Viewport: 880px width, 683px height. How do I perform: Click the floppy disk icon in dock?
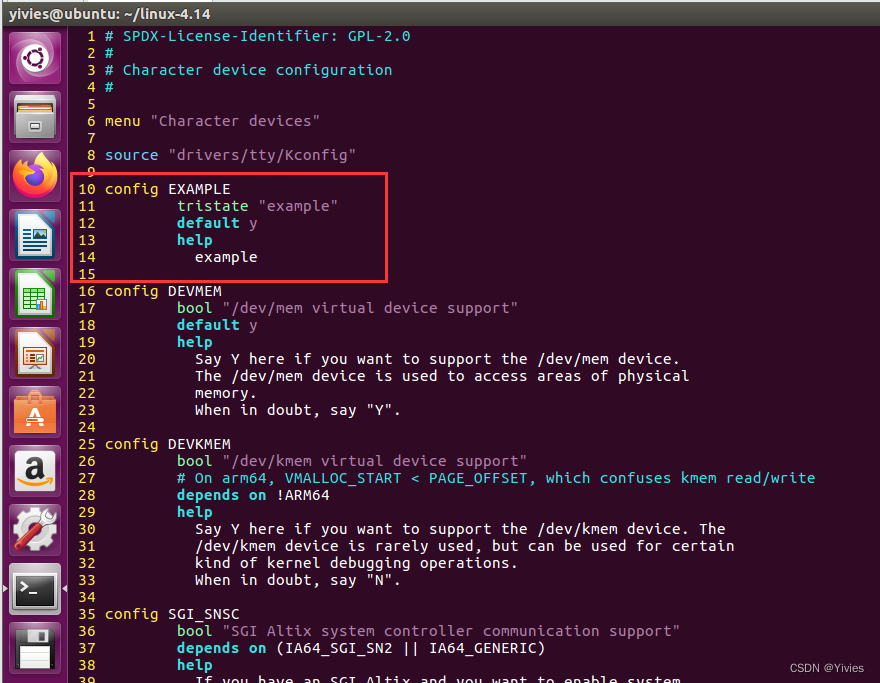pyautogui.click(x=35, y=648)
